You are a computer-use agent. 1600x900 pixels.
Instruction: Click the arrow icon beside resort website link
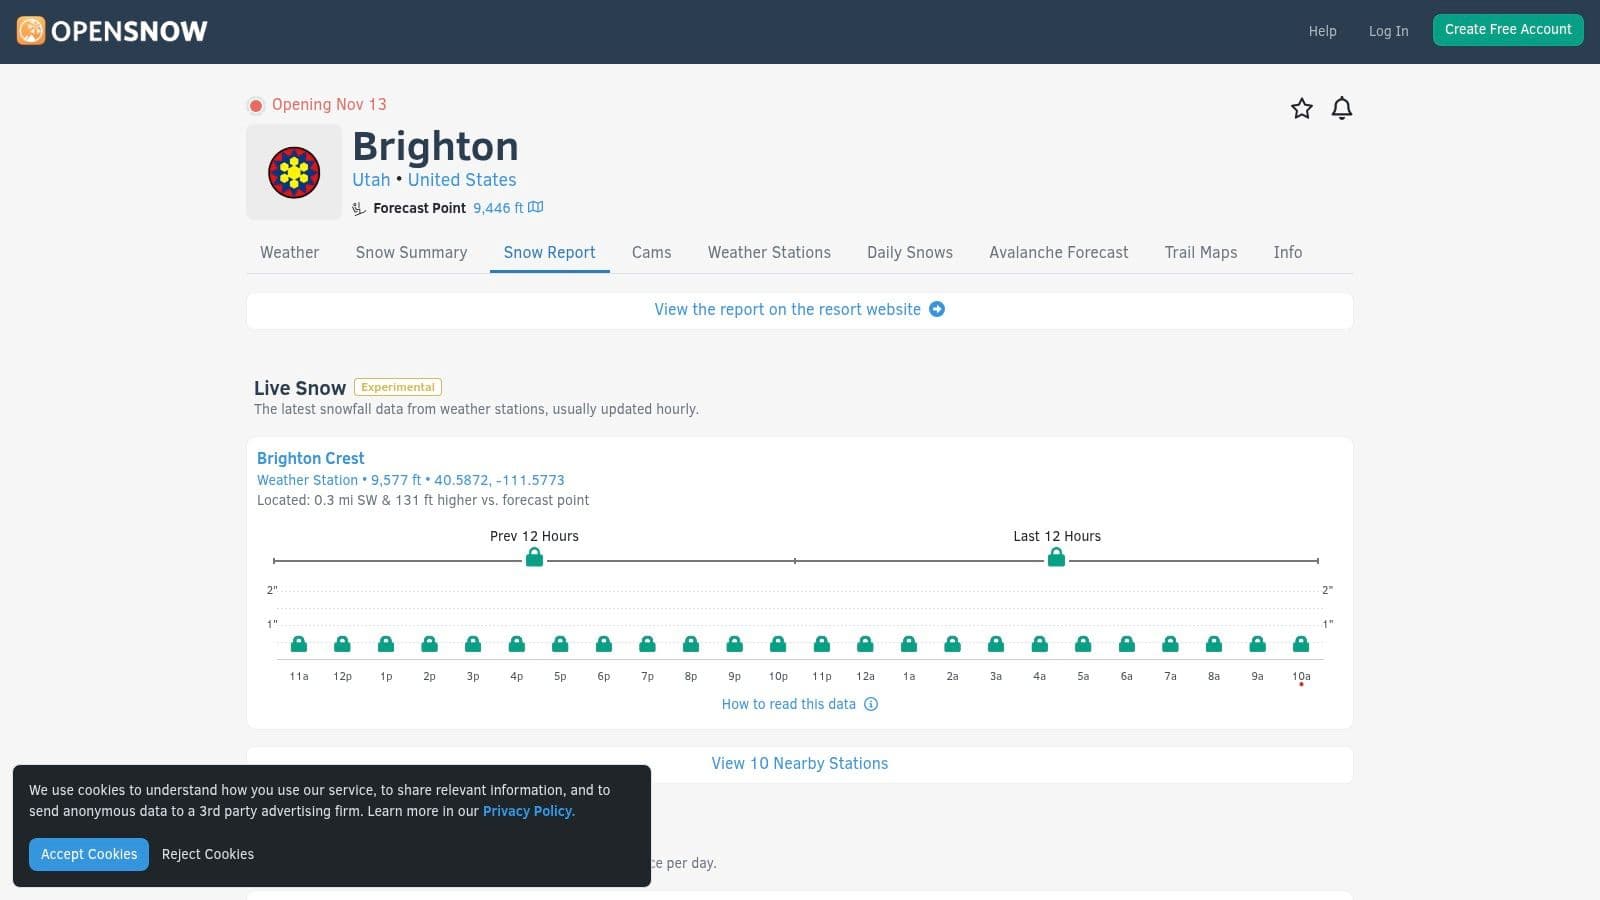pyautogui.click(x=937, y=310)
